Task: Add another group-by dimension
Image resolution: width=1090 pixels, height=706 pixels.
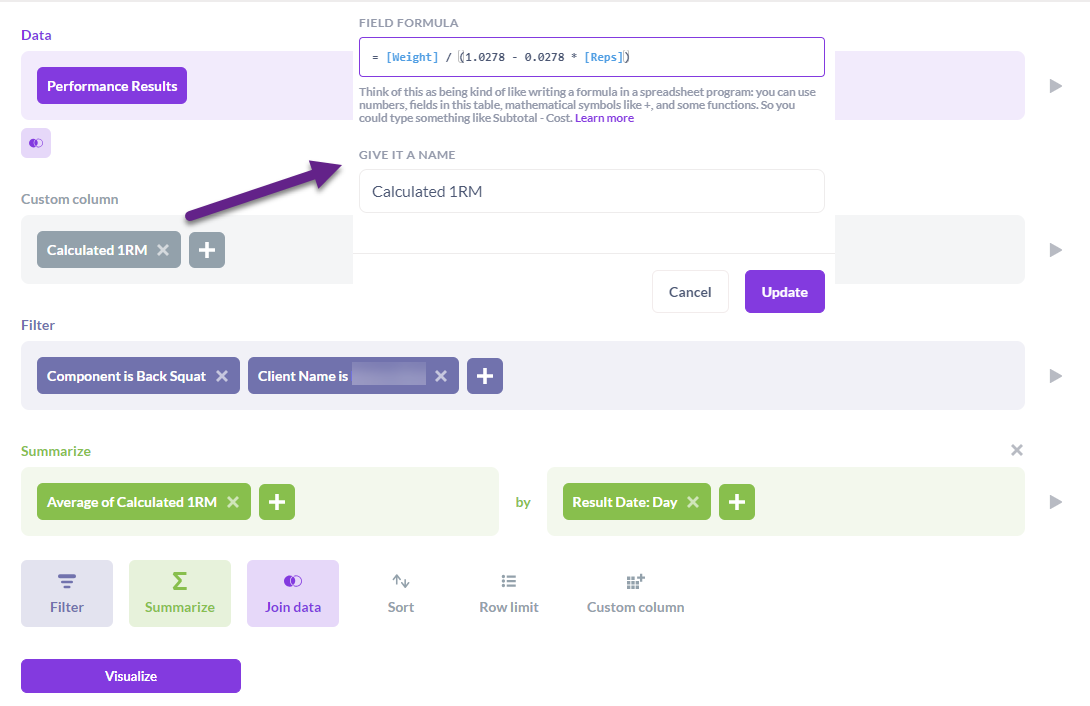Action: click(737, 502)
